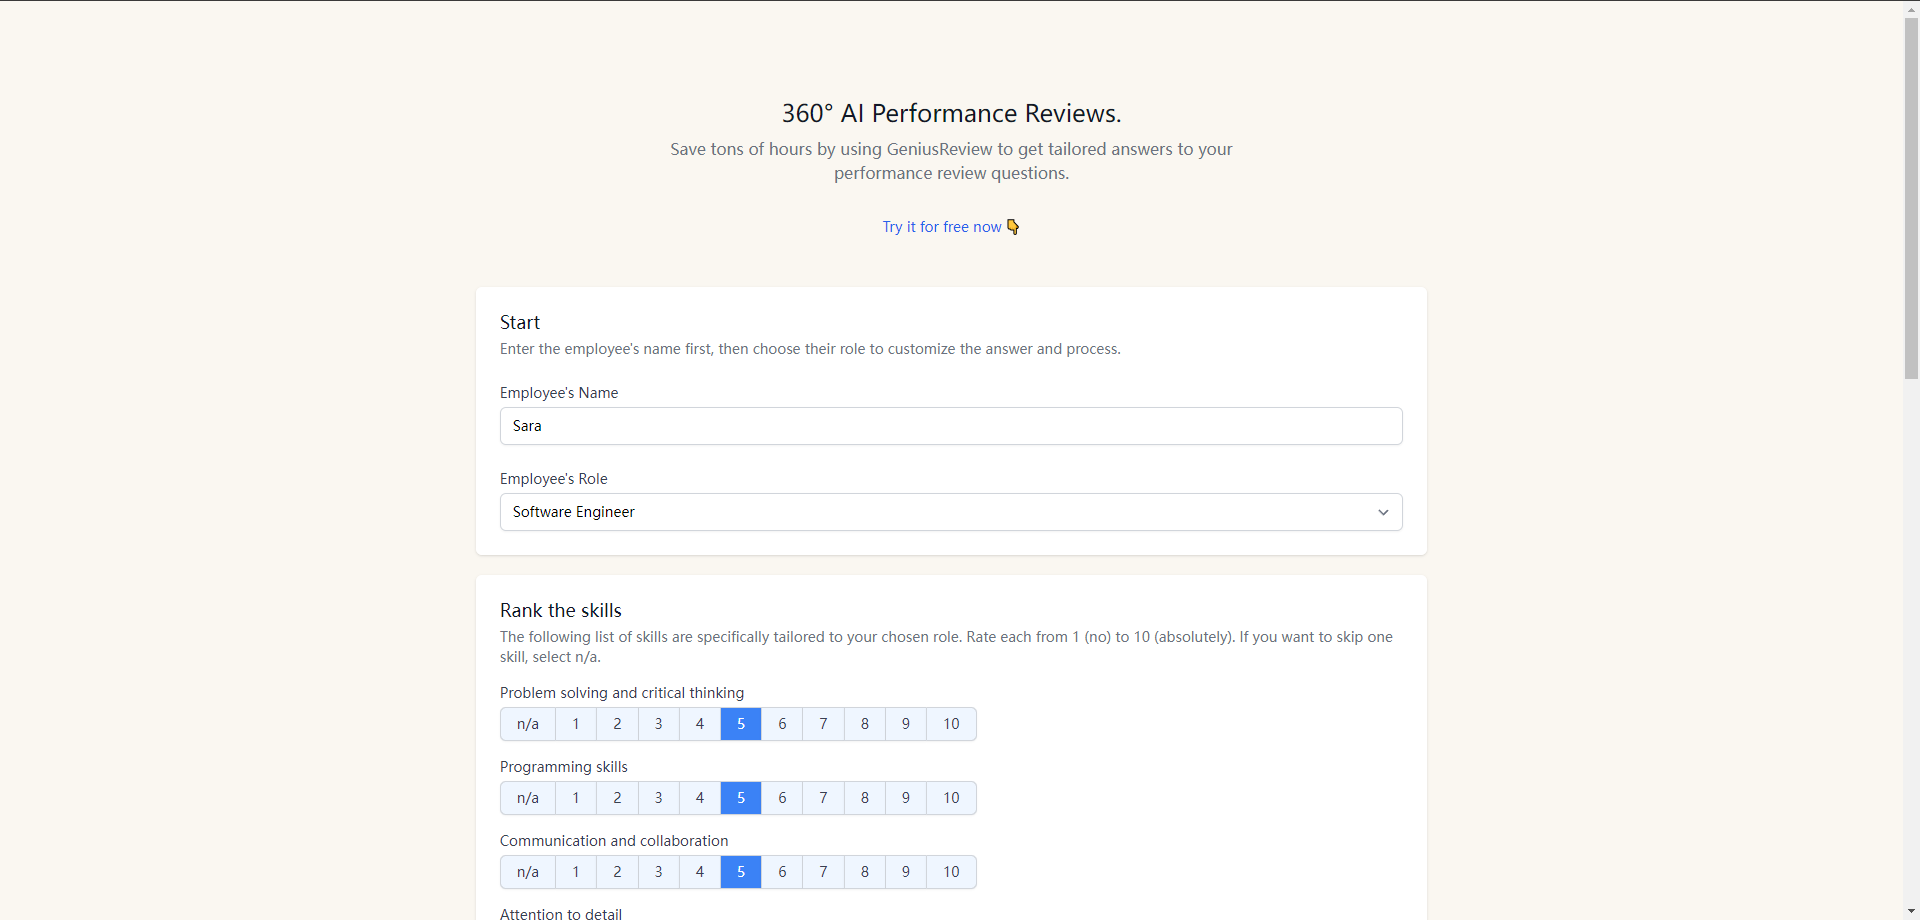Screen dimensions: 1920x920
Task: Rate Problem solving as 10
Action: 950,724
